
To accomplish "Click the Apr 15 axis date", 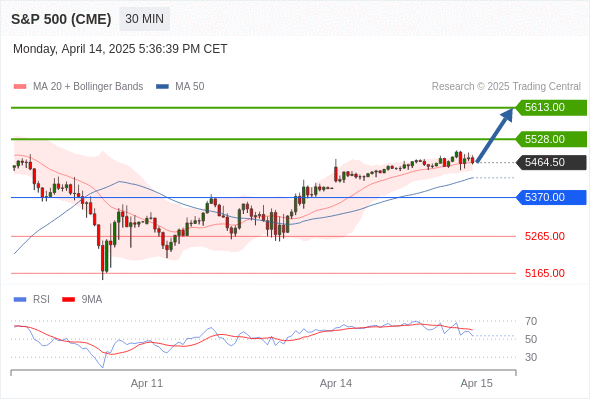I will [476, 383].
